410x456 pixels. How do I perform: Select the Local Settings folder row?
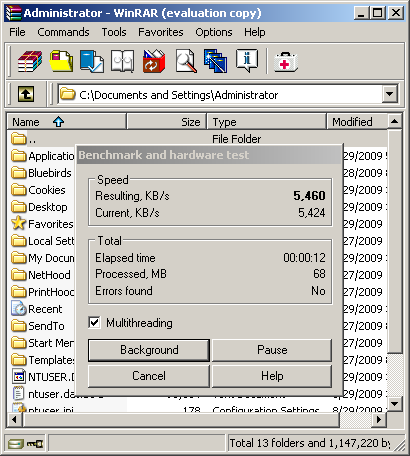[42, 241]
